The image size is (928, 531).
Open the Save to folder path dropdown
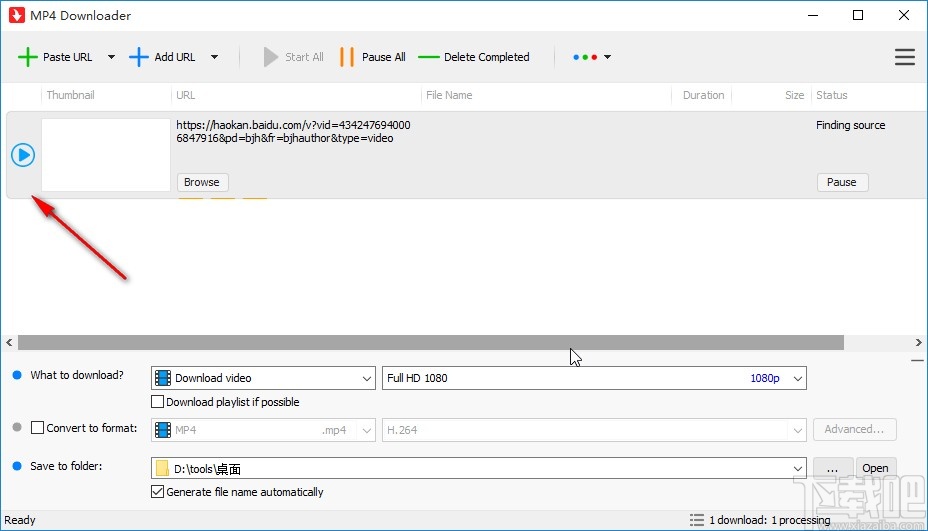tap(797, 469)
